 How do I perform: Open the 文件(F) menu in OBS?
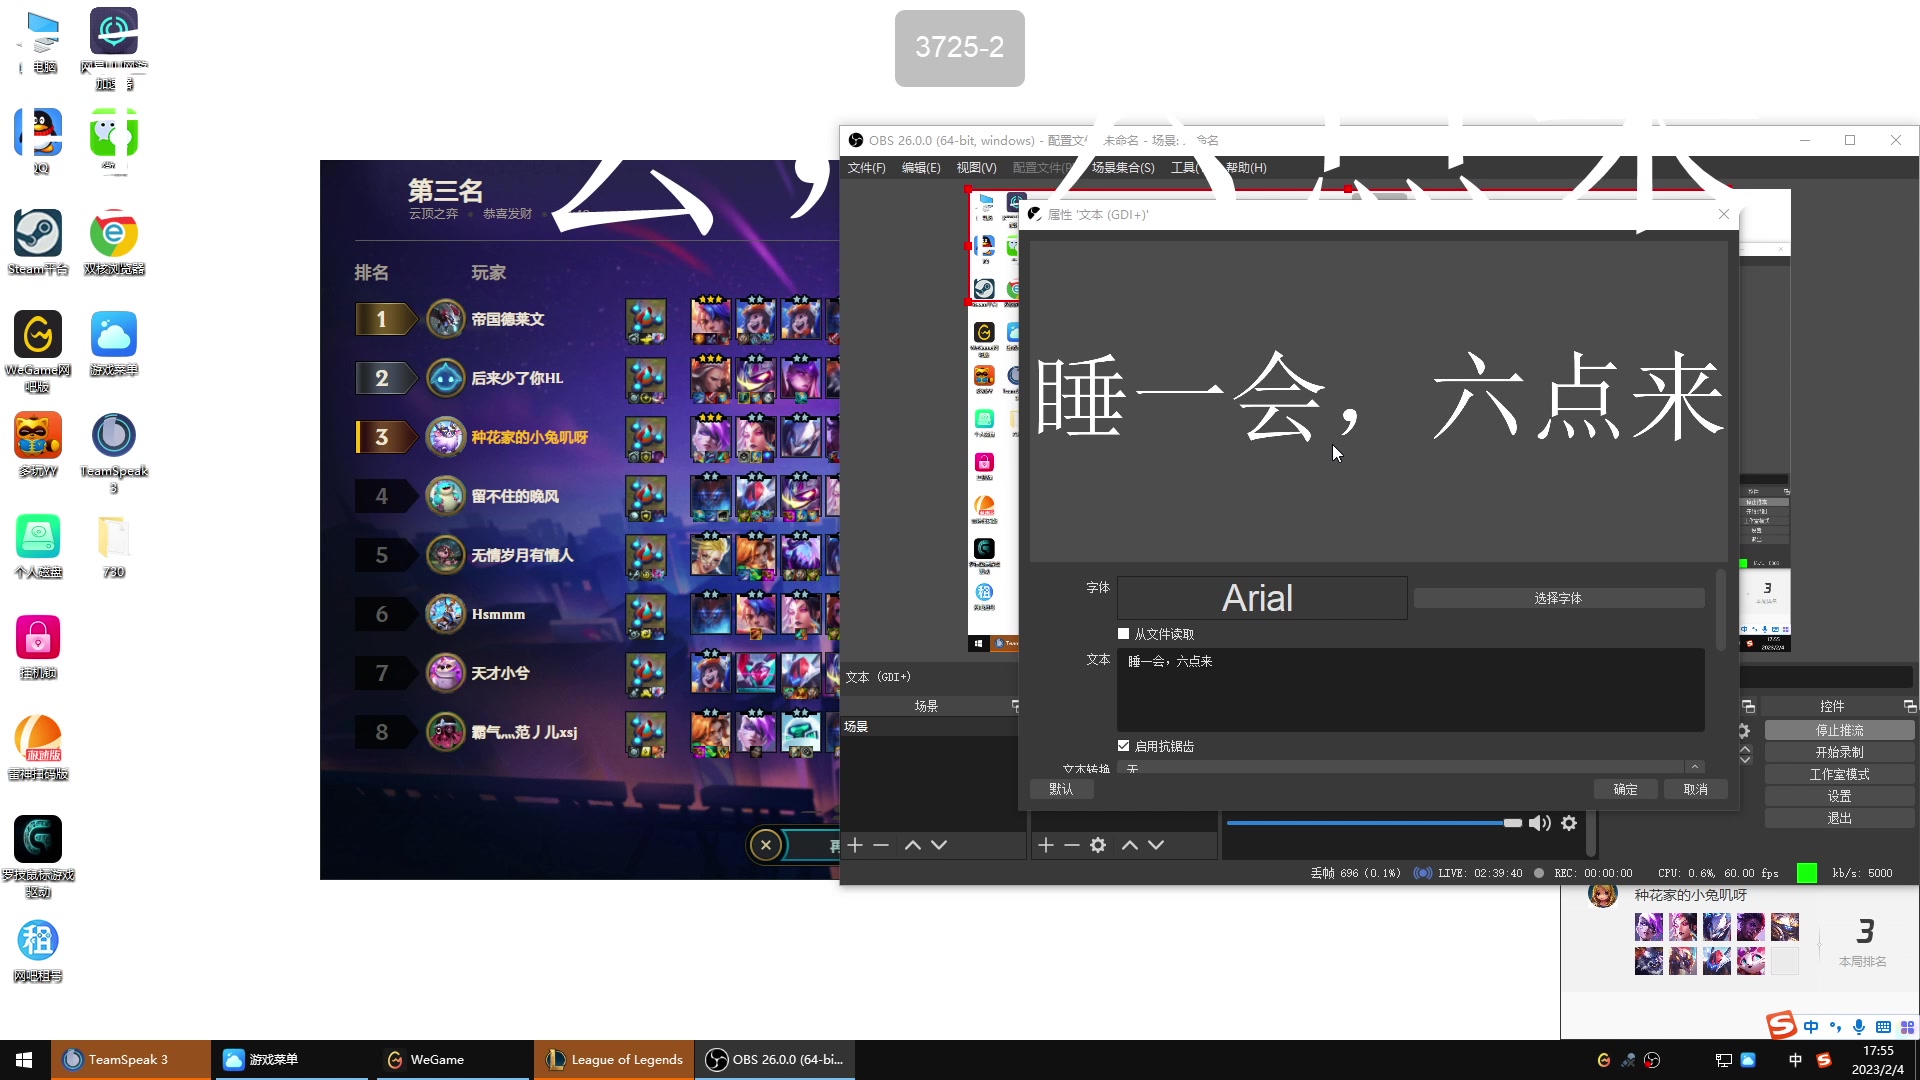pos(866,167)
